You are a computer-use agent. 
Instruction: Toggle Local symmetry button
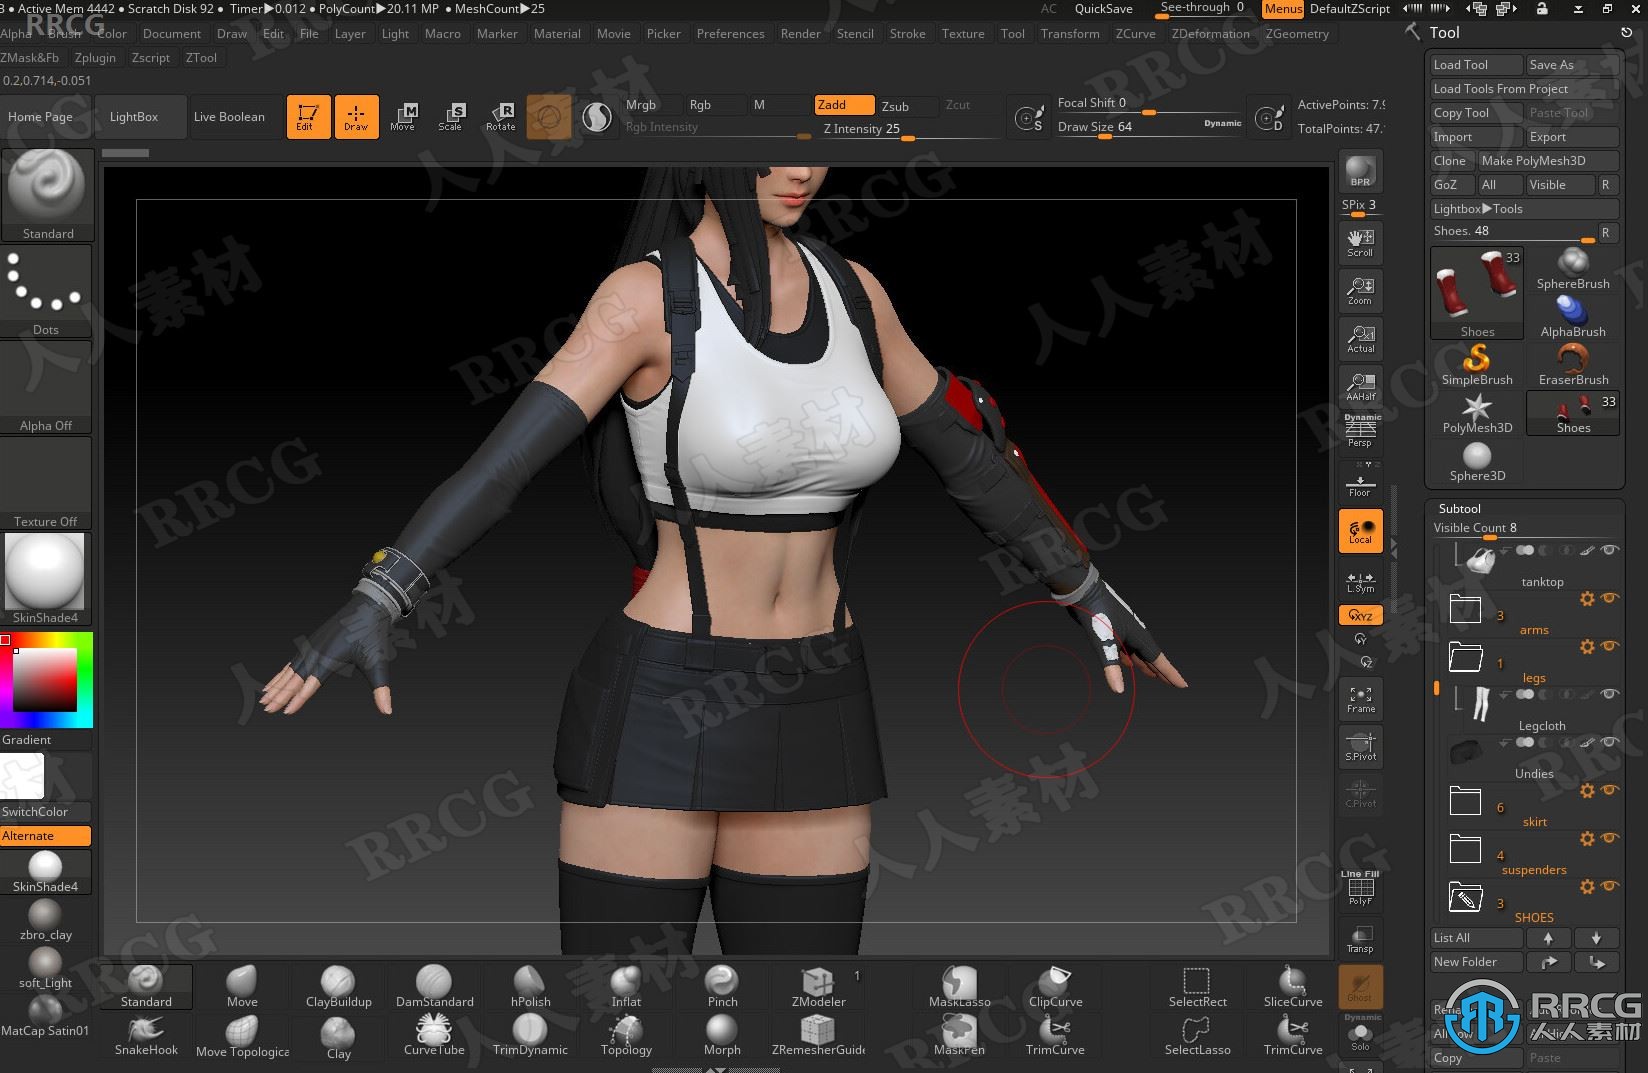click(1360, 531)
